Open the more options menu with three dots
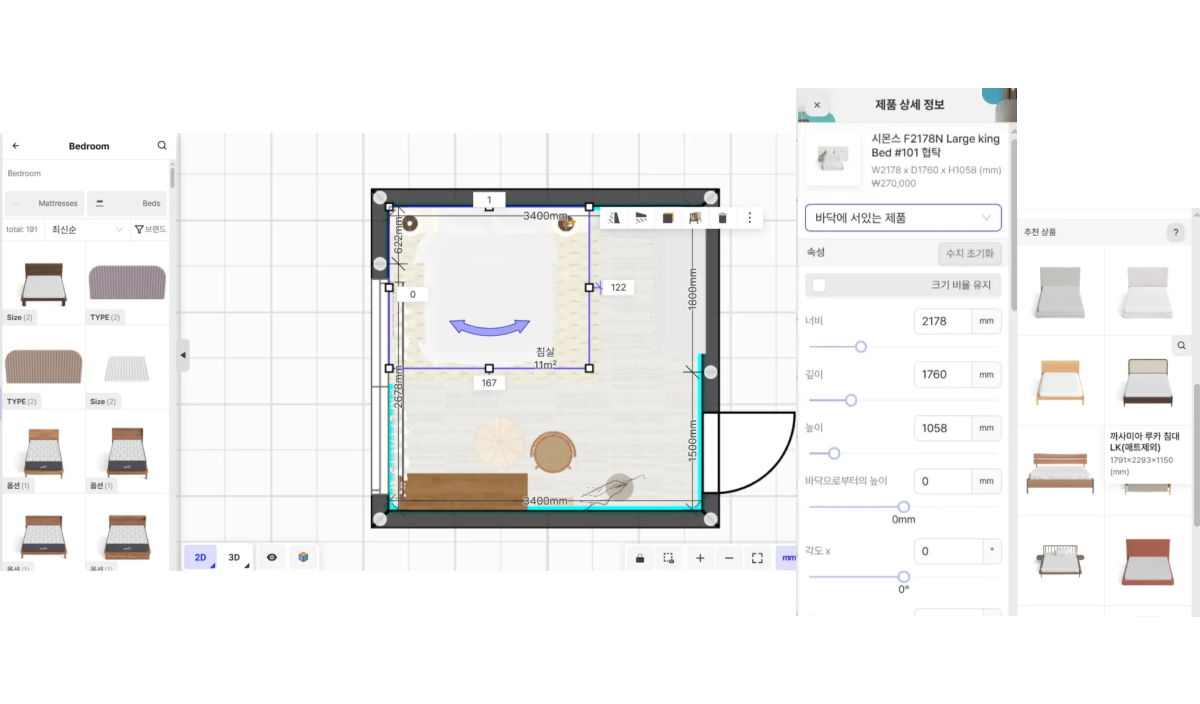The width and height of the screenshot is (1200, 704). 749,217
